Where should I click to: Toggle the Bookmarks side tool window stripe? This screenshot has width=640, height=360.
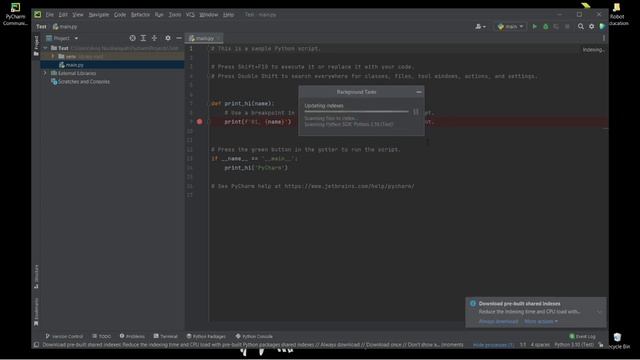(x=36, y=312)
